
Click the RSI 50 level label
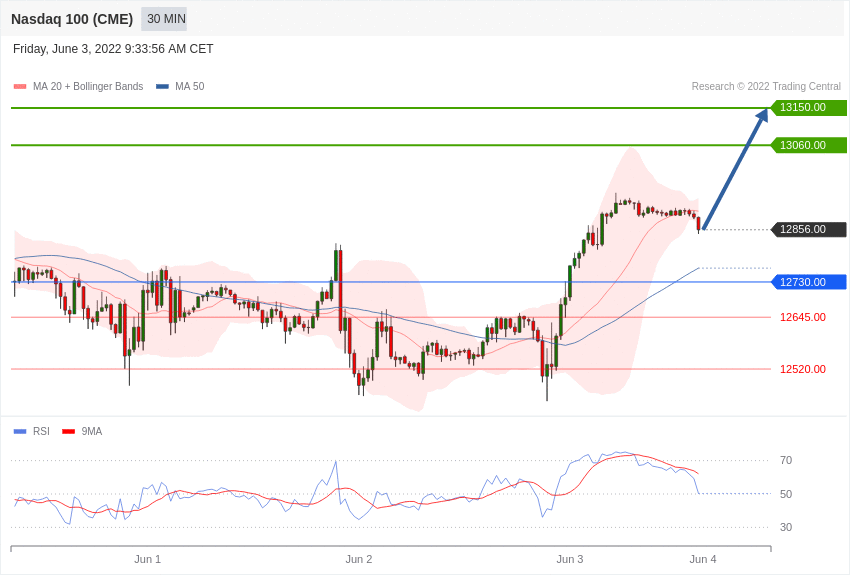click(x=786, y=494)
